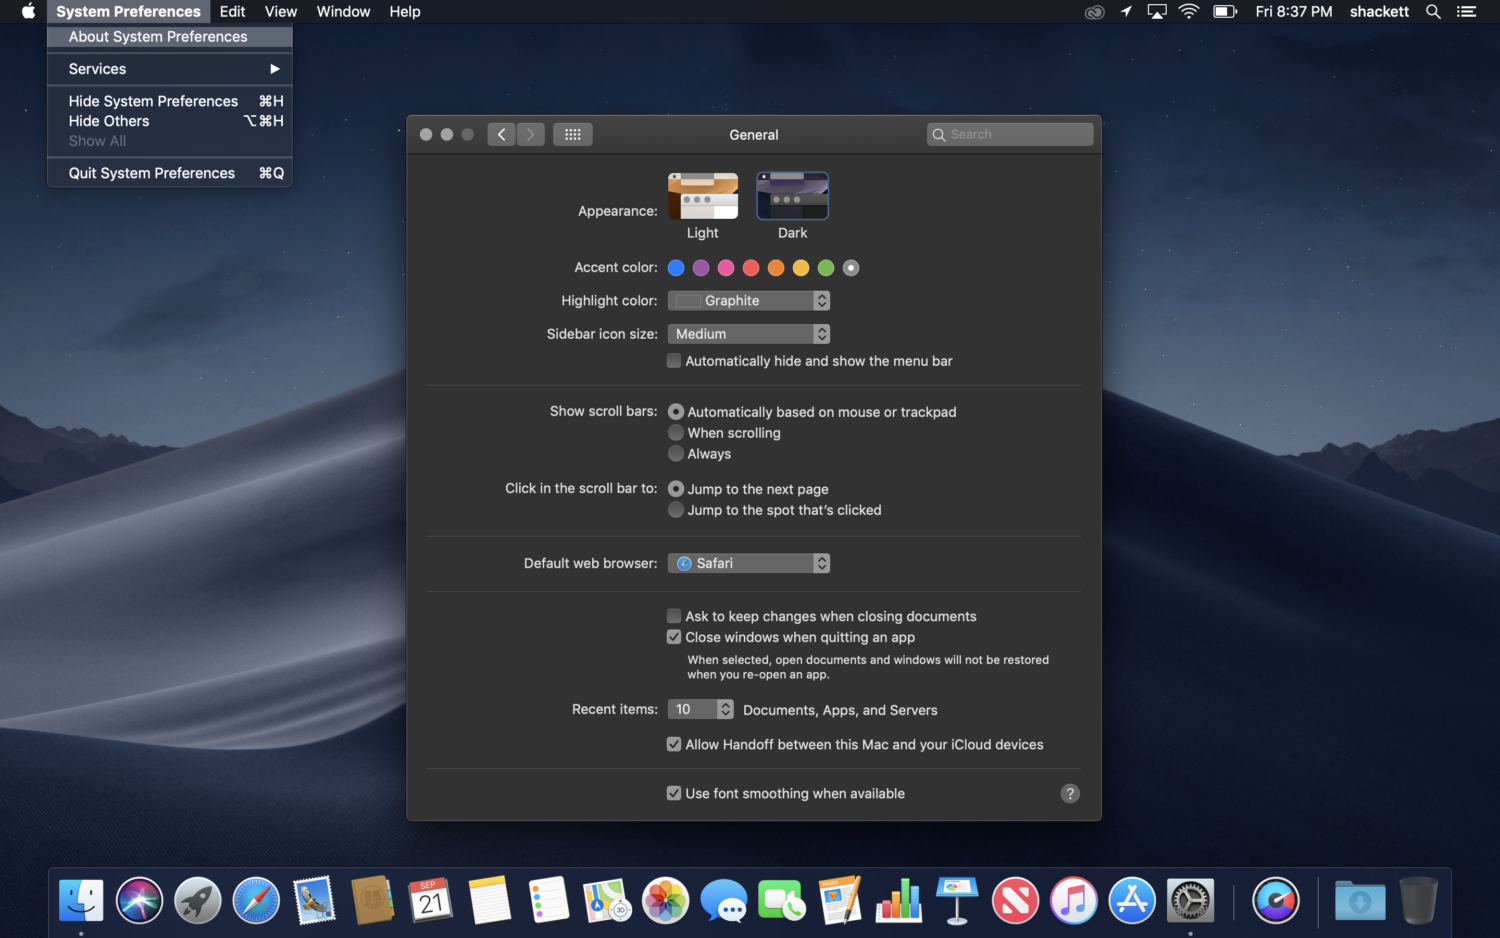Open Launchpad from the Dock
Screen dimensions: 1500x938
coord(197,900)
